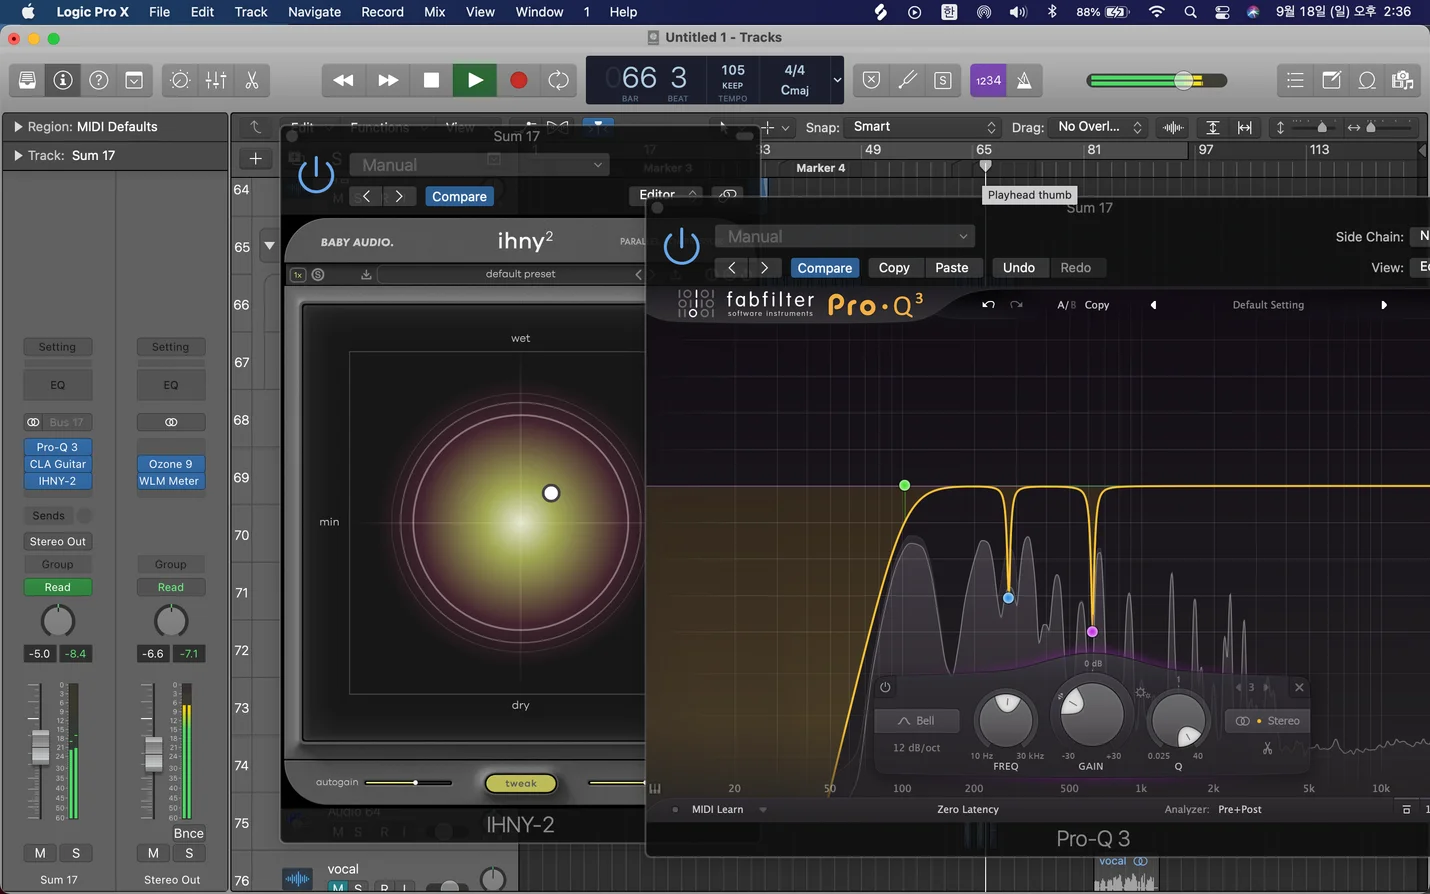The width and height of the screenshot is (1430, 894).
Task: Open the Pro-Q 3 insert slot on Sum 17
Action: click(x=57, y=447)
